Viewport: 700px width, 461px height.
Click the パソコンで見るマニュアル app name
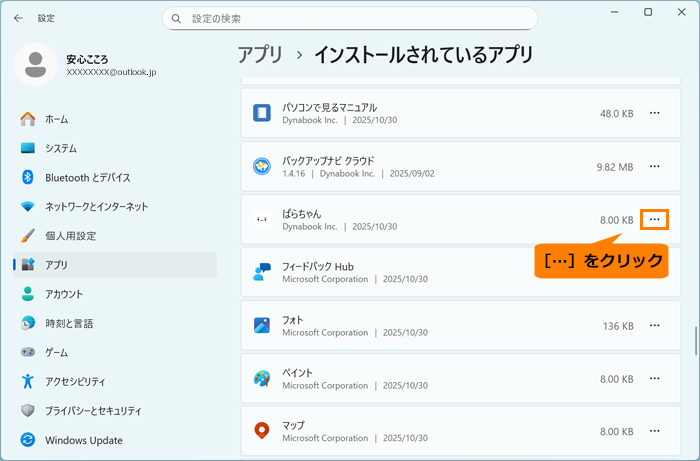(329, 108)
